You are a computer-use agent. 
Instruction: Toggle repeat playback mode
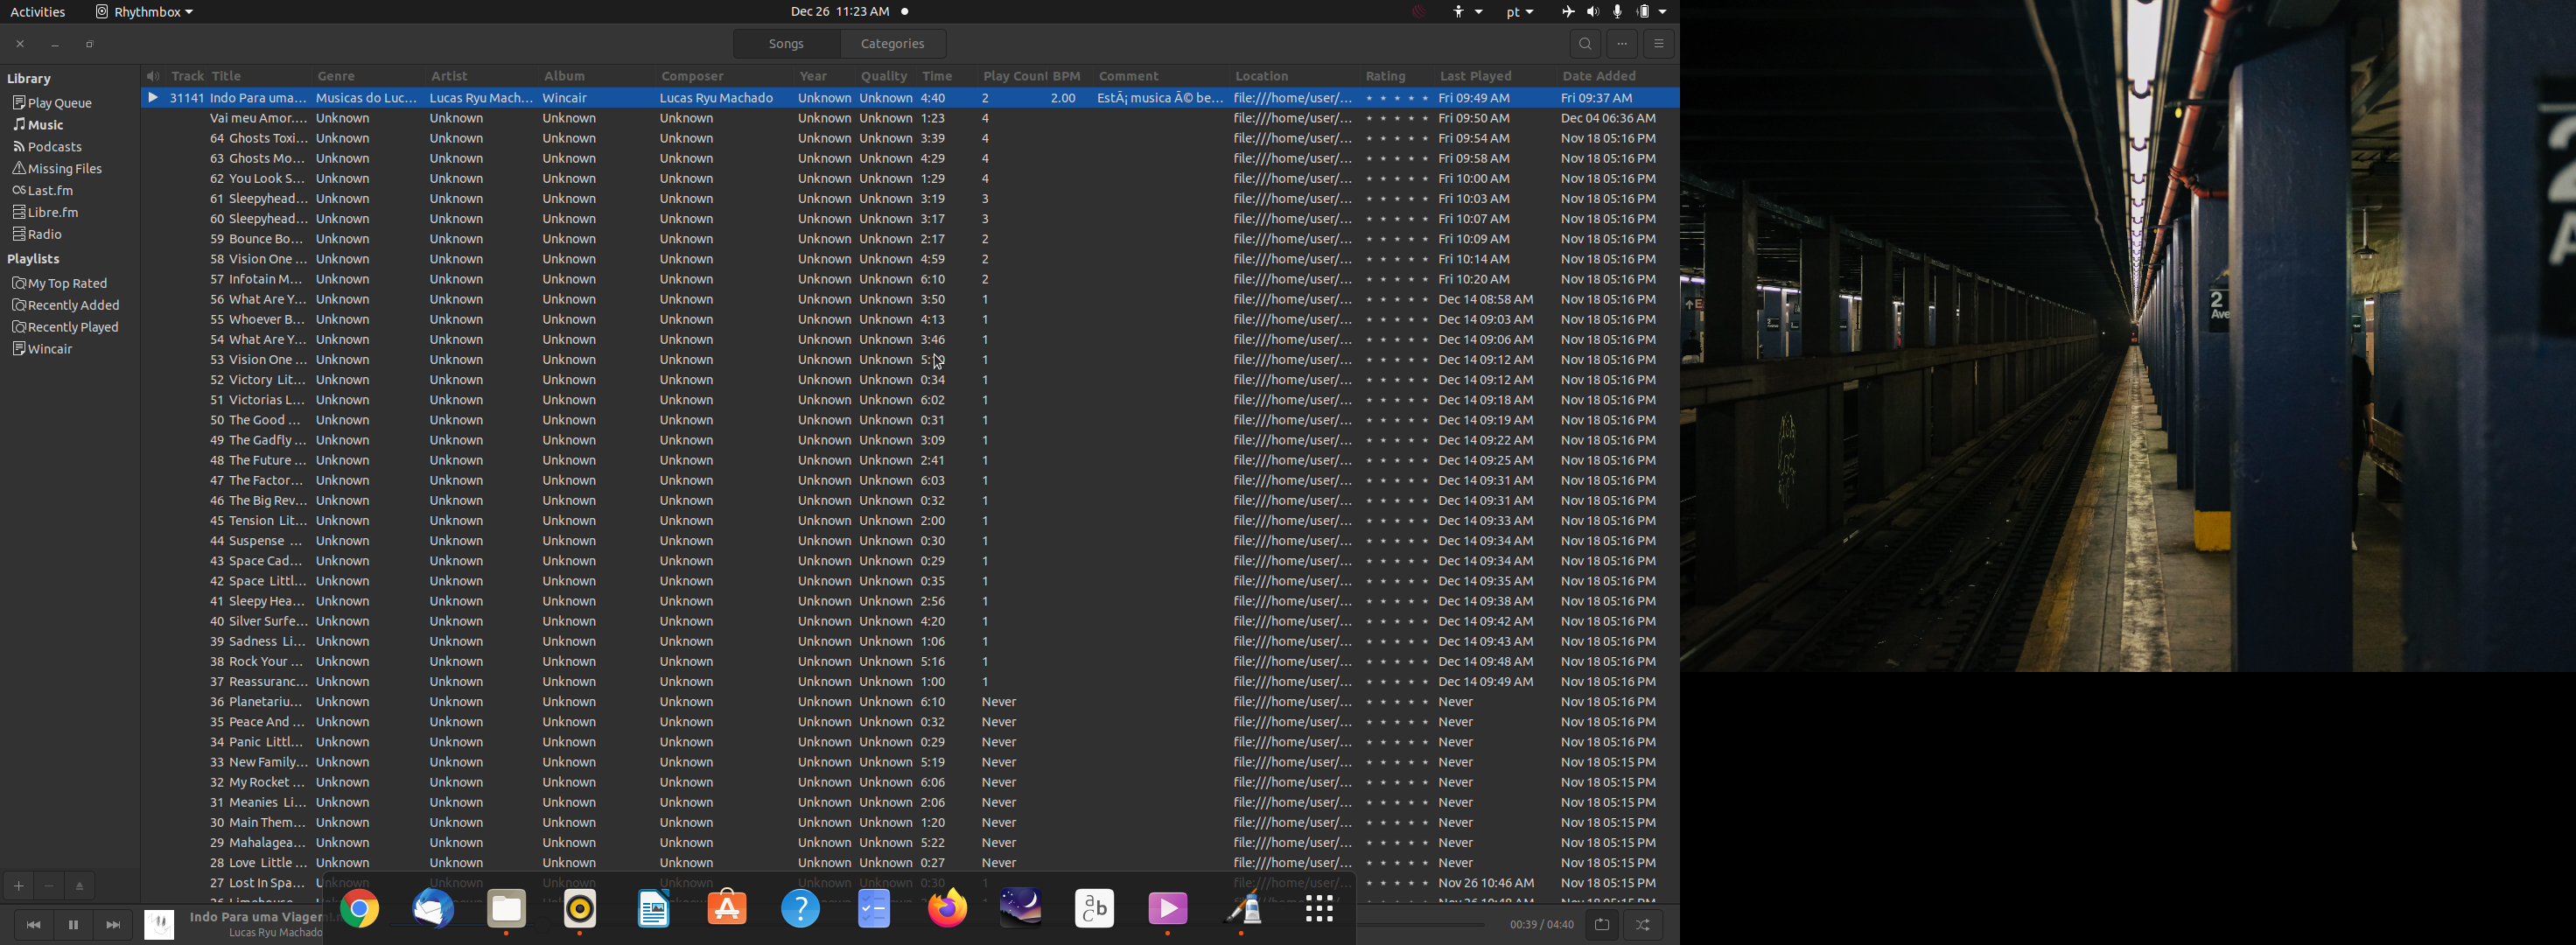tap(1602, 925)
